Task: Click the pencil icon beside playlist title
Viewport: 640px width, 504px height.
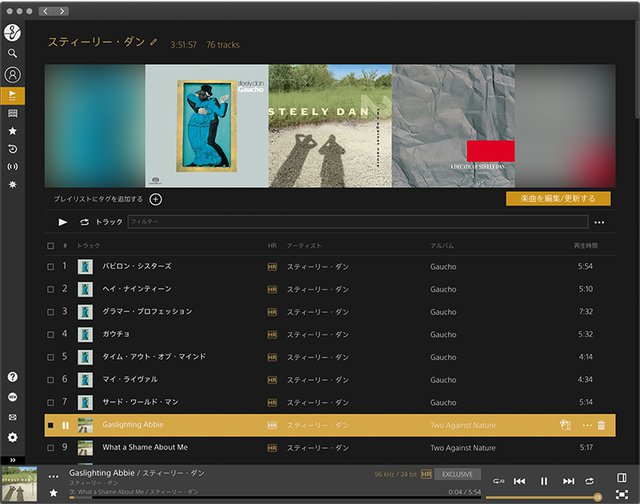Action: 153,43
